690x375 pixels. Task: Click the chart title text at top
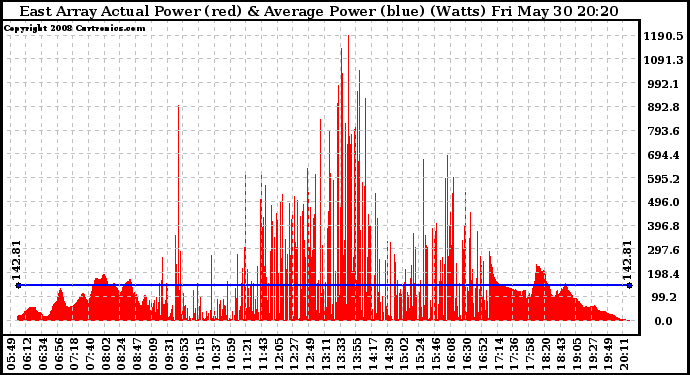click(319, 11)
